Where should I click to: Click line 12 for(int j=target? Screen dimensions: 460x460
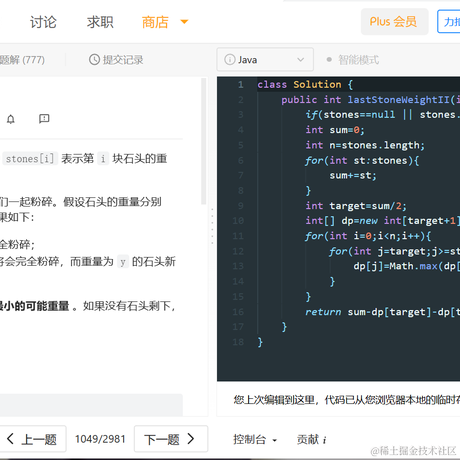395,251
